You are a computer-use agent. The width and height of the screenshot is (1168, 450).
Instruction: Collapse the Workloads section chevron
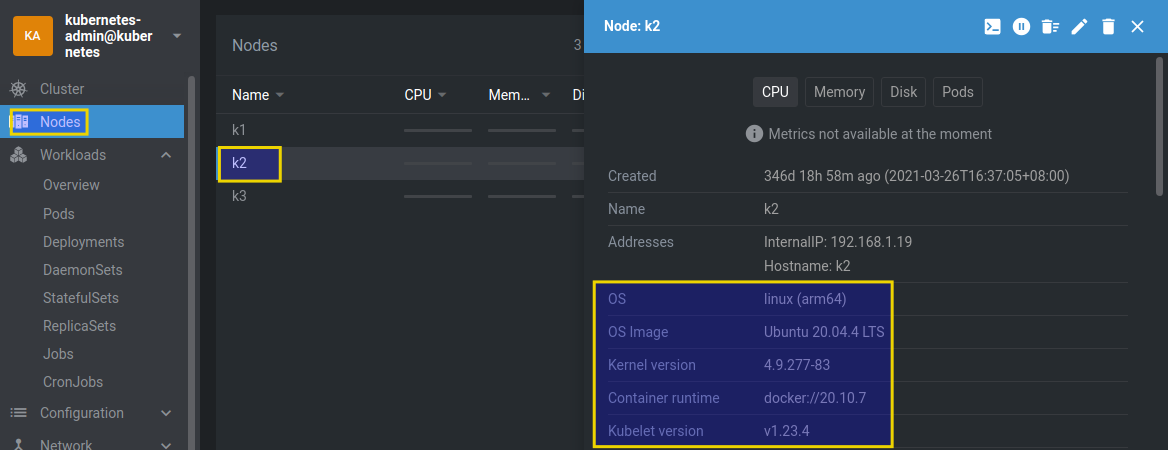pyautogui.click(x=166, y=155)
